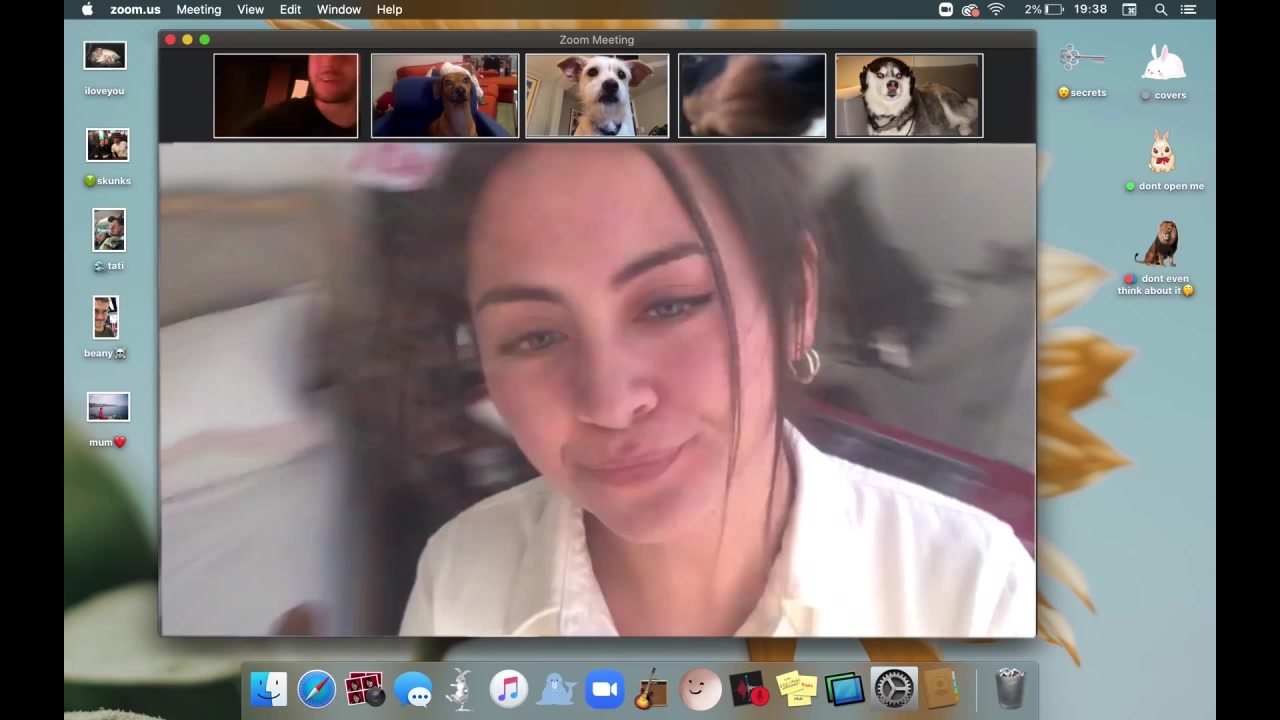Open Photo Booth in the dock
Image resolution: width=1280 pixels, height=720 pixels.
click(364, 690)
